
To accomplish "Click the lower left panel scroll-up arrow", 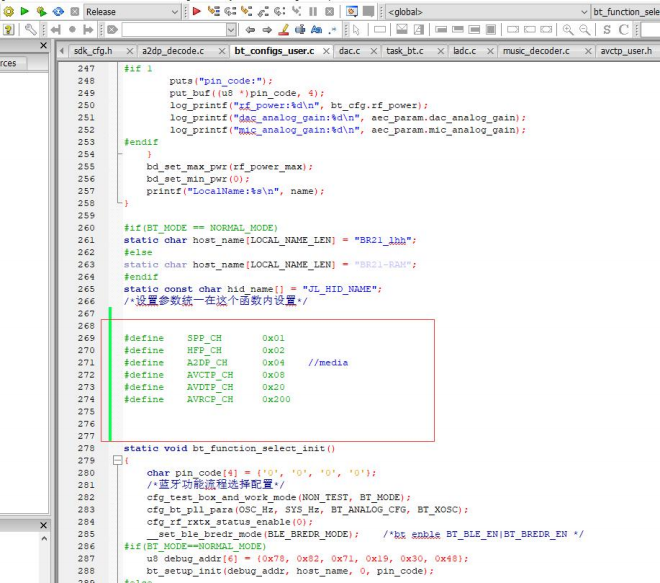I will click(44, 538).
